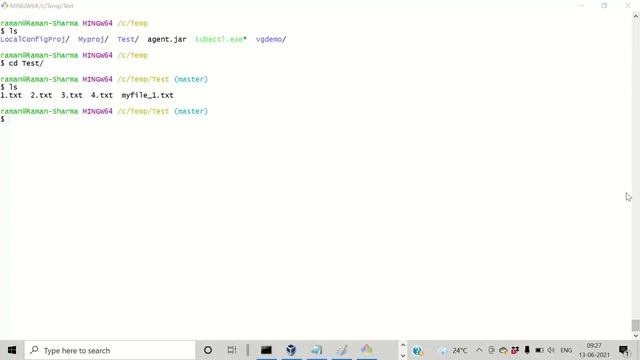The image size is (640, 360).
Task: Click 'kubectl.exe*' file name
Action: pyautogui.click(x=221, y=39)
